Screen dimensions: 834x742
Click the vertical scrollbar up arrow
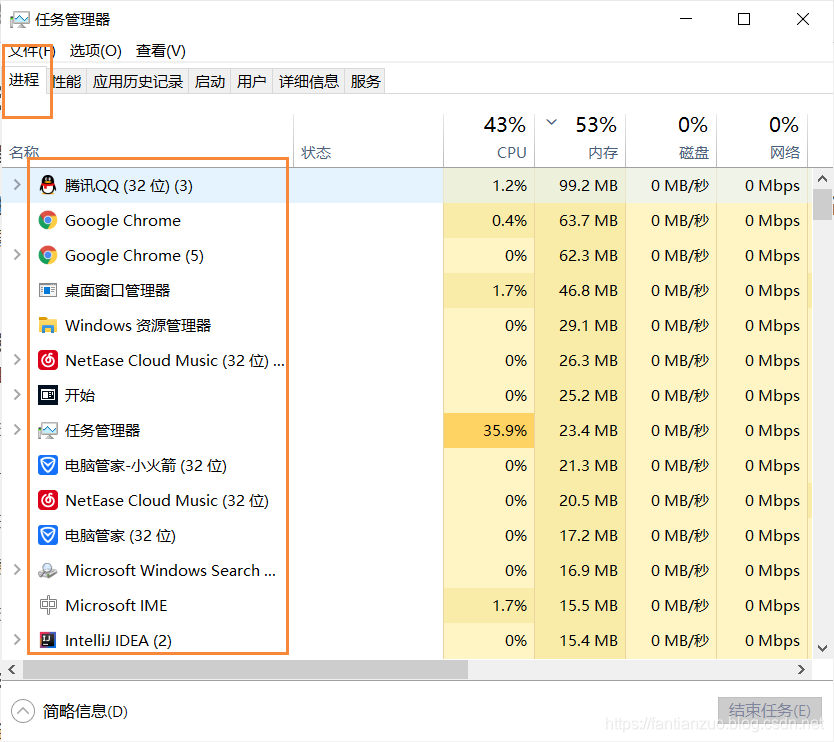pos(822,179)
